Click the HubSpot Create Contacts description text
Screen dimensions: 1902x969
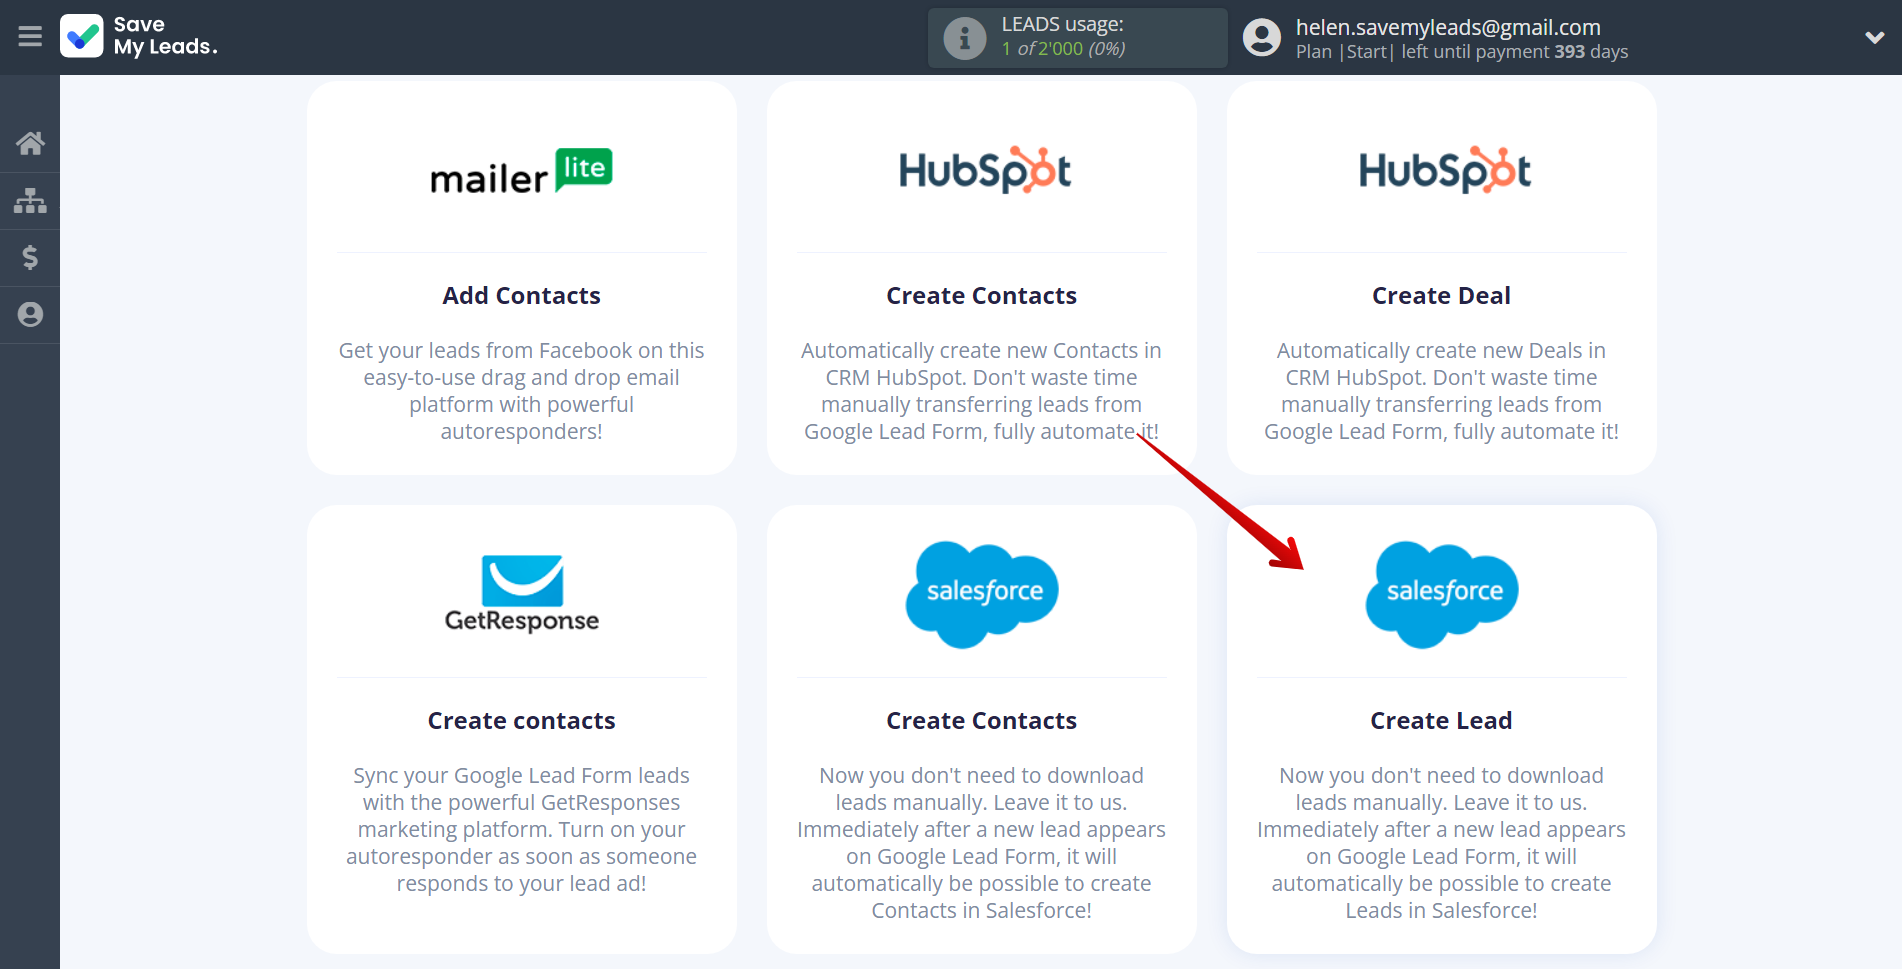(x=982, y=391)
